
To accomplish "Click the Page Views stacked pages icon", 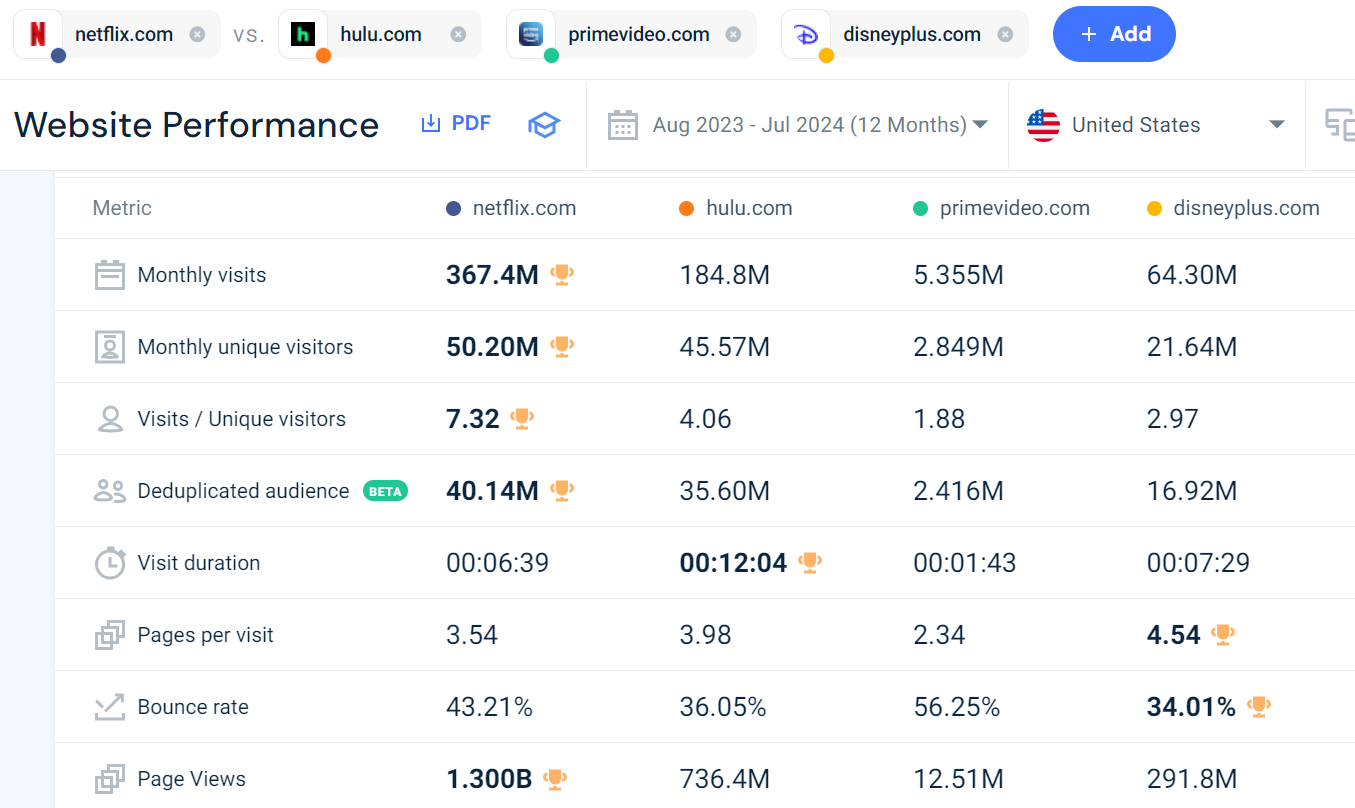I will pos(109,779).
